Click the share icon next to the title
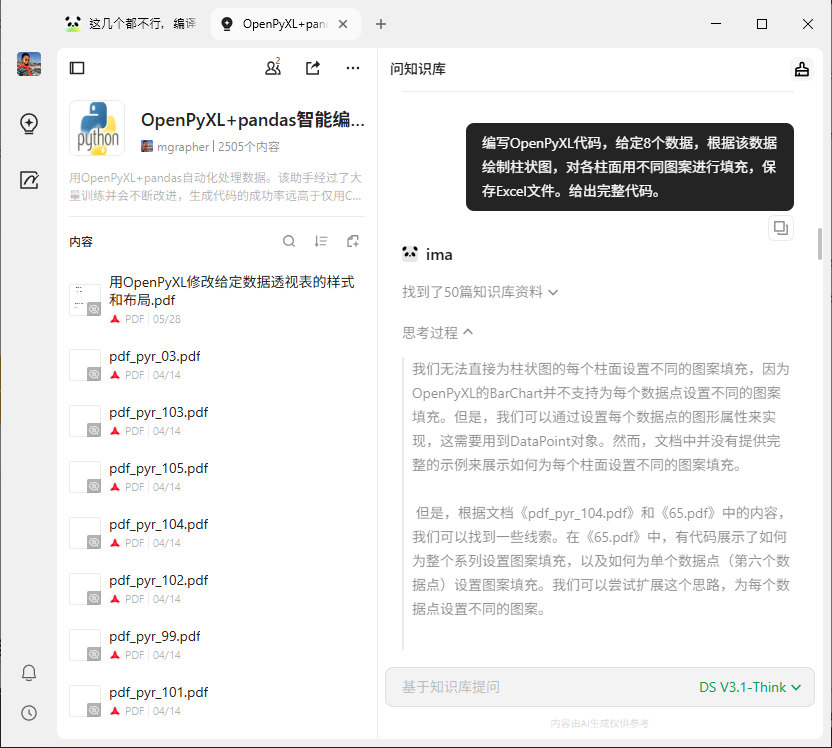This screenshot has height=748, width=832. [x=312, y=67]
